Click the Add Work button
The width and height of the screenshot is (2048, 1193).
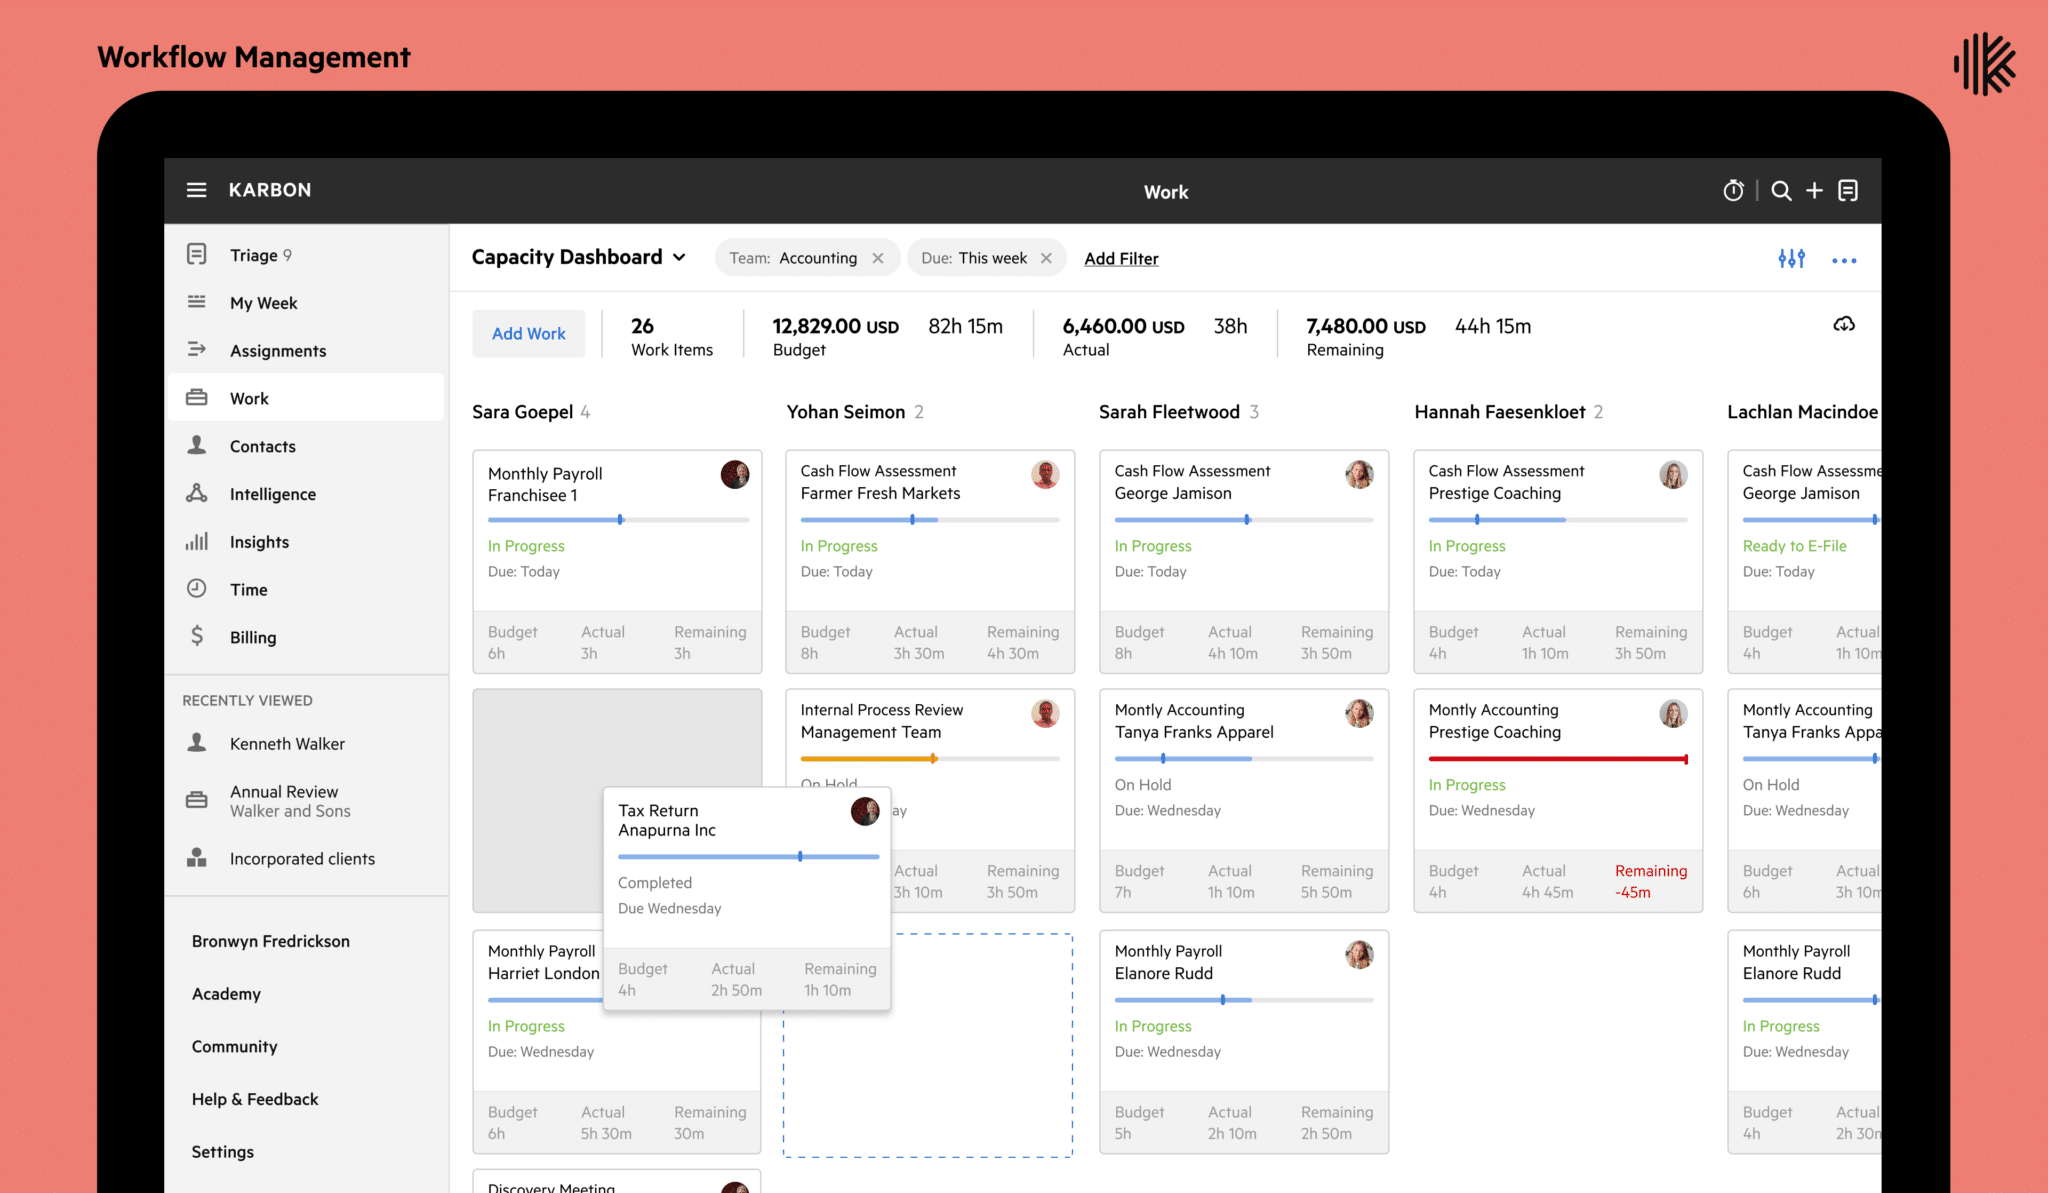528,334
